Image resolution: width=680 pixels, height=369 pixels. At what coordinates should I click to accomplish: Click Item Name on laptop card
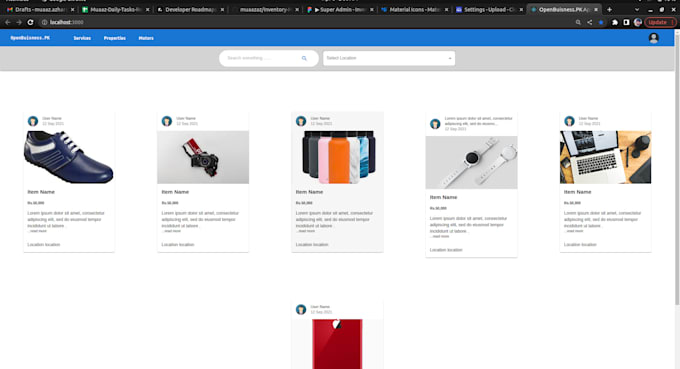(x=578, y=192)
